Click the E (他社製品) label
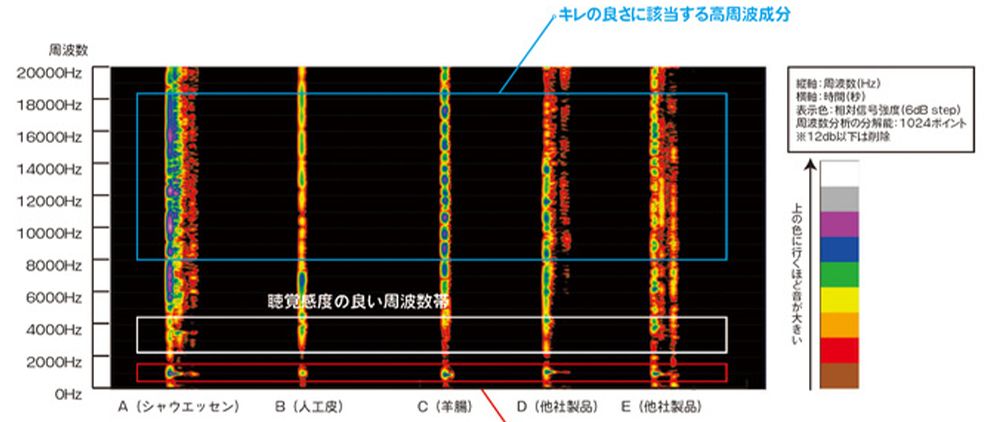Viewport: 1000px width, 422px height. 658,407
